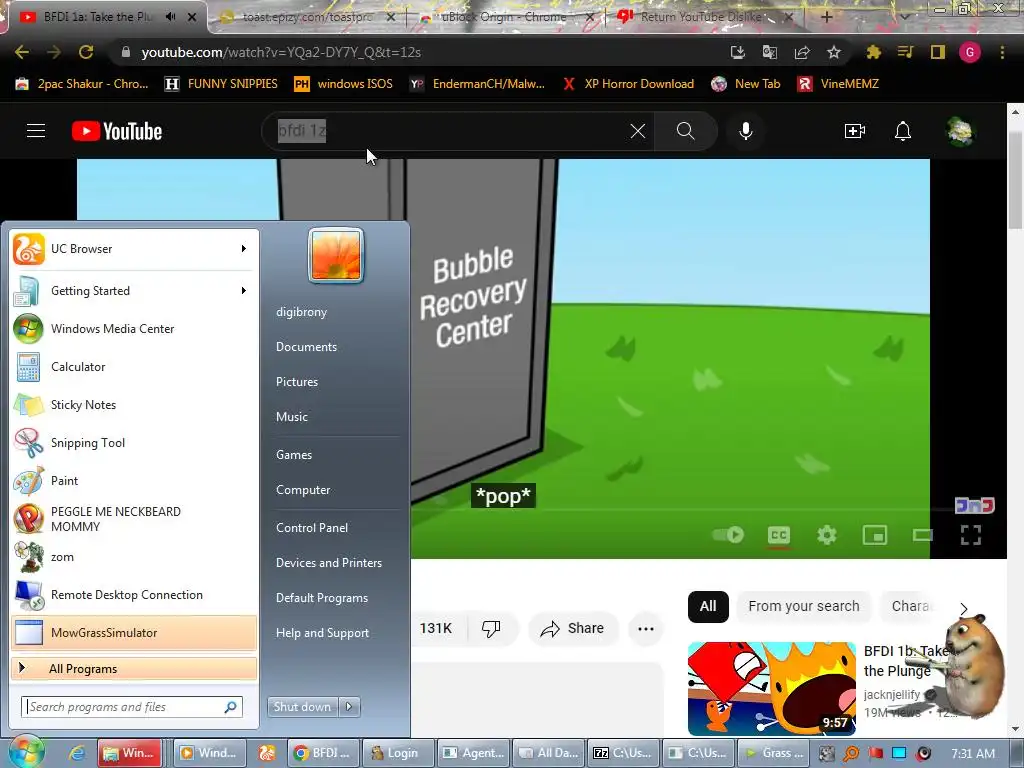Open the YouTube guide hamburger menu

[x=36, y=131]
